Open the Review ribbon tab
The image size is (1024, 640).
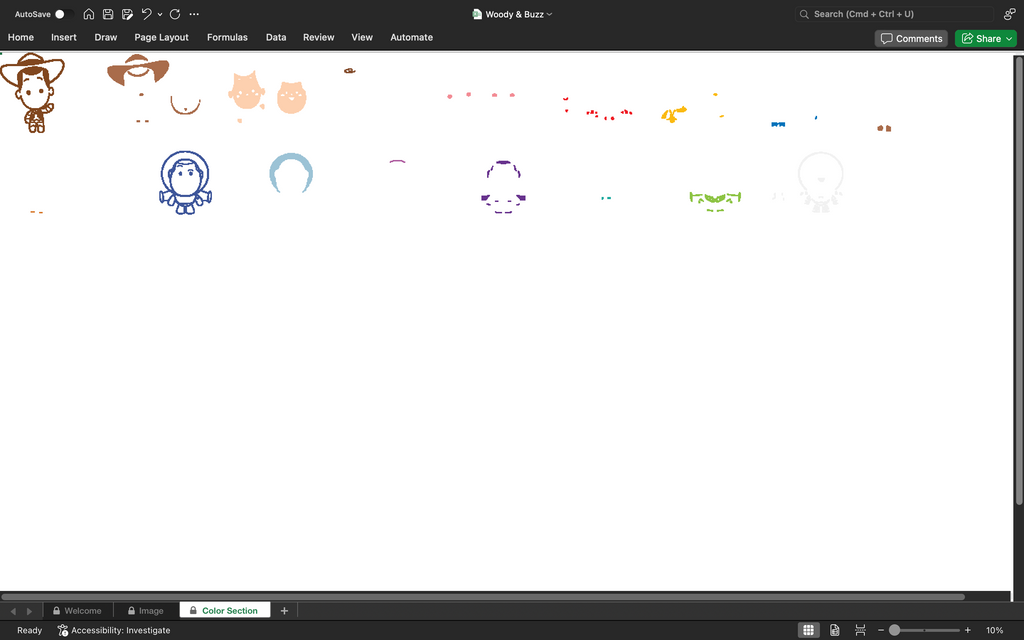click(319, 37)
